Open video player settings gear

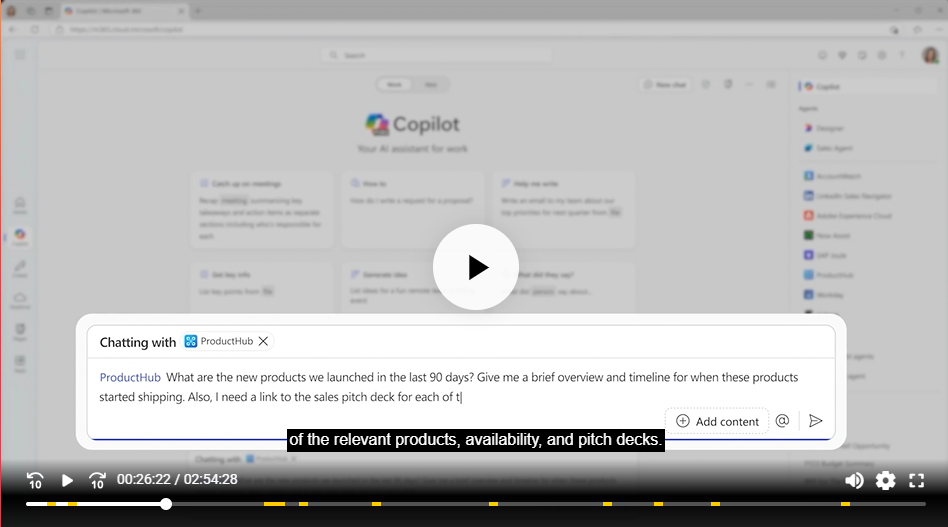pyautogui.click(x=886, y=480)
